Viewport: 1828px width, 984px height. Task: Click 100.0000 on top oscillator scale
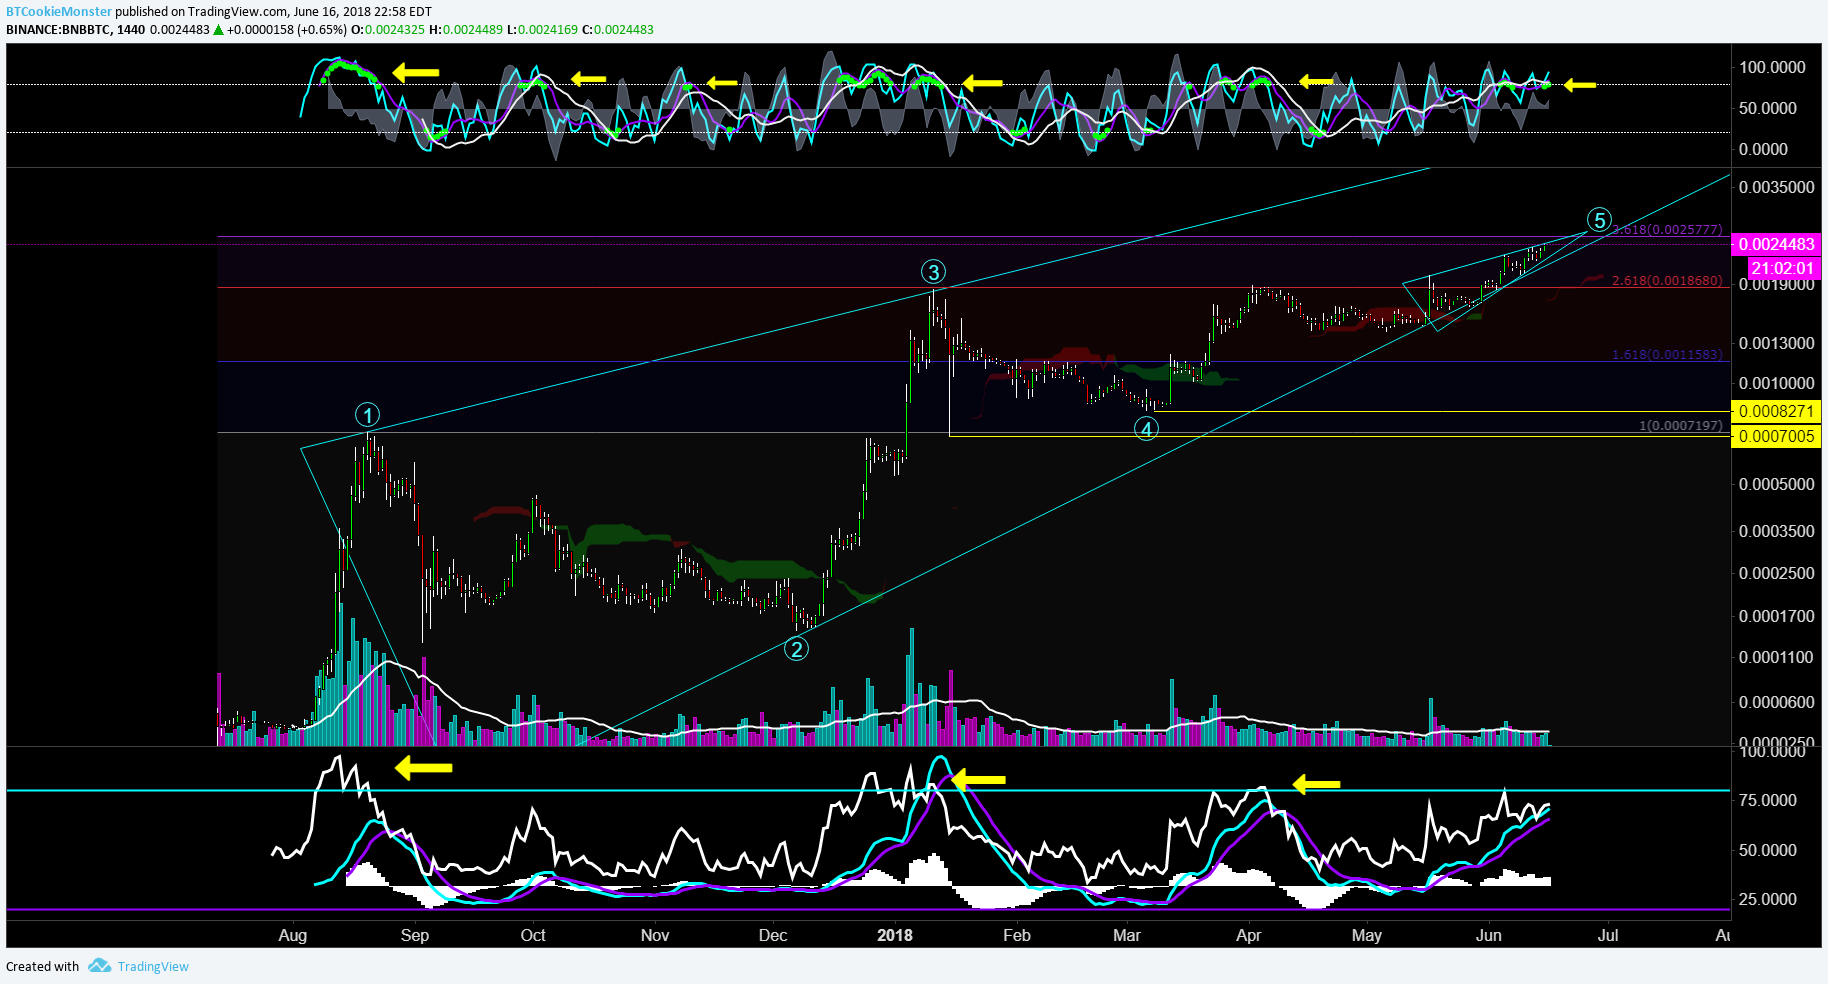[x=1772, y=67]
